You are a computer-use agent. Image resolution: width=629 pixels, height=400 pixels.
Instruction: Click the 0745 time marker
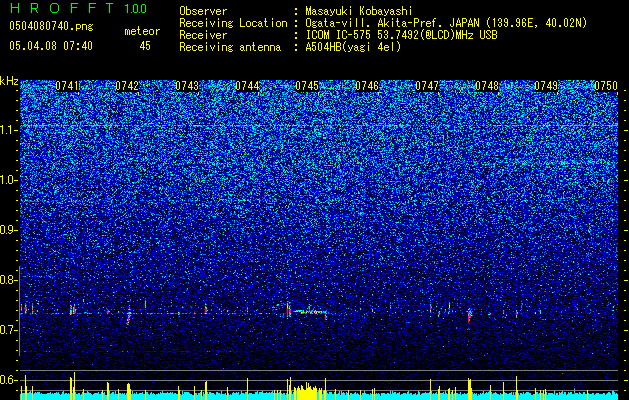307,86
